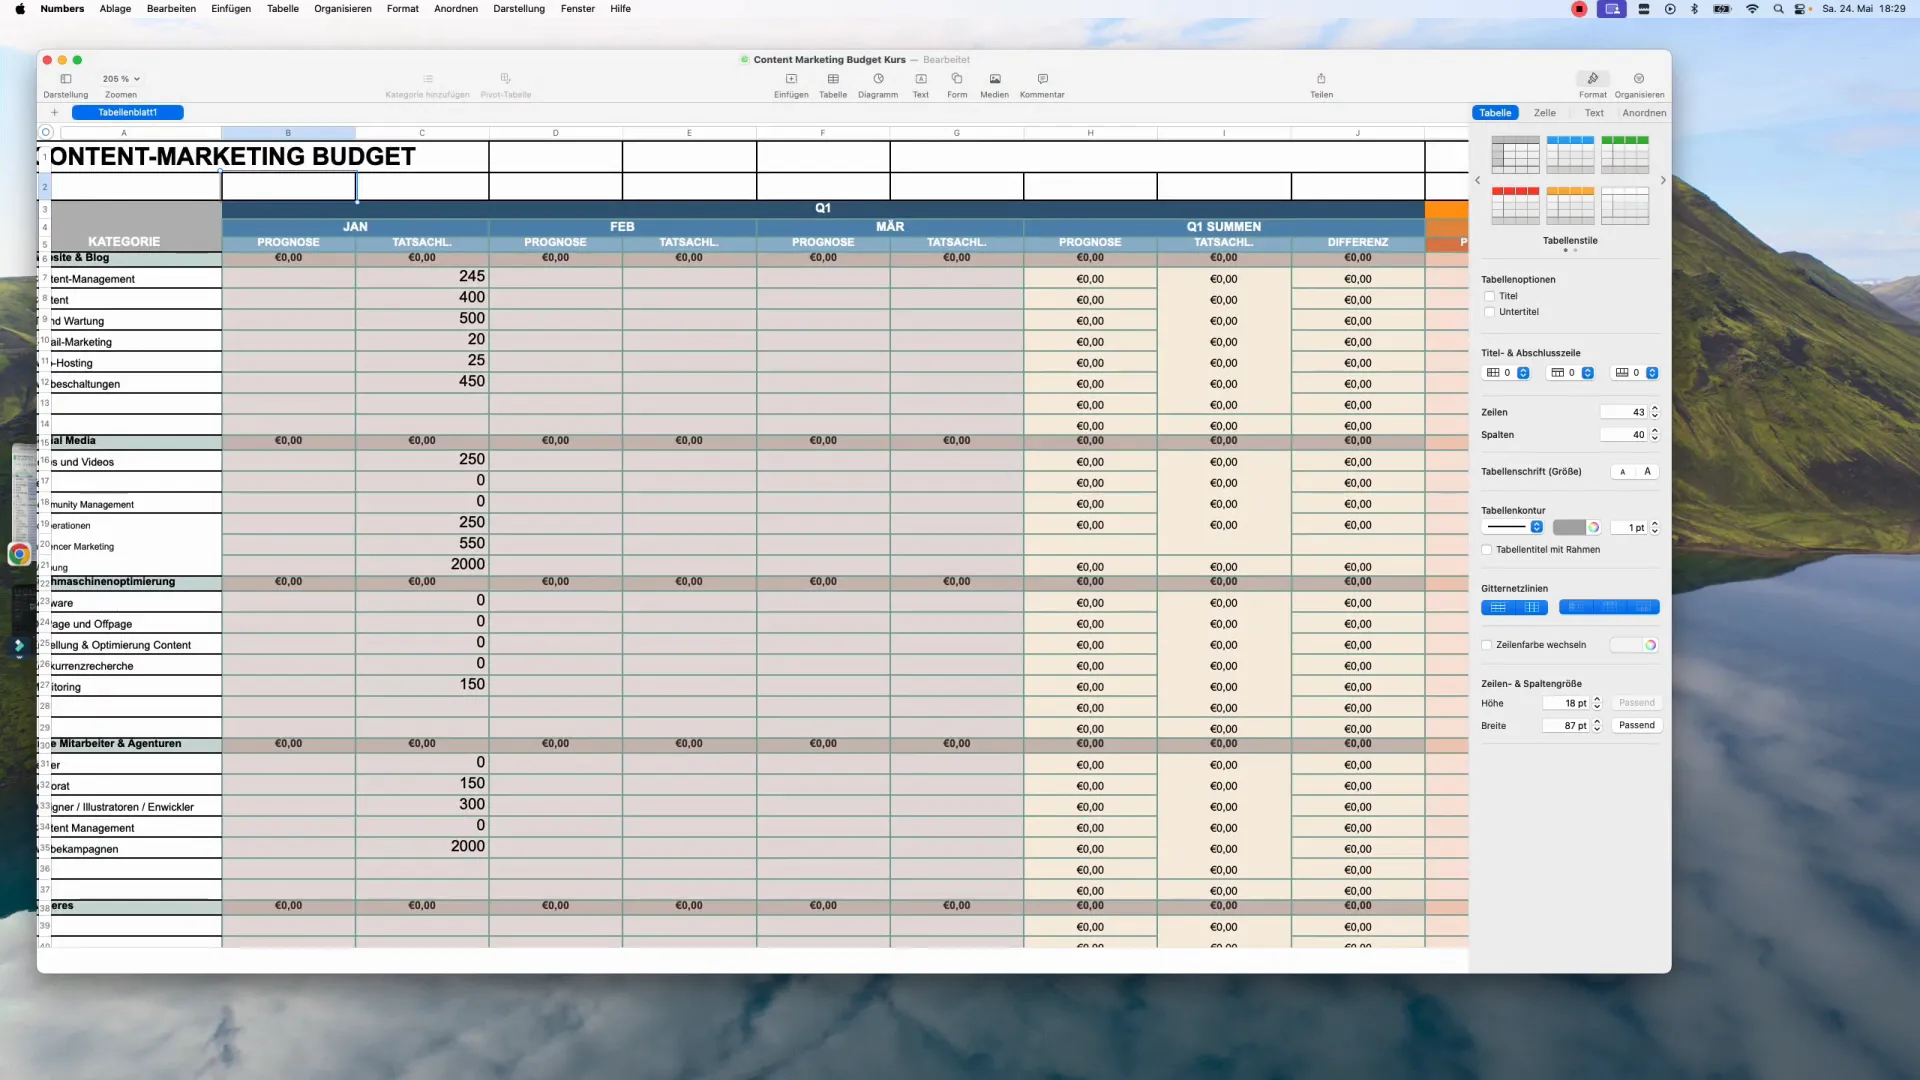Adjust the Zeilen row count stepper
This screenshot has width=1920, height=1080.
1654,412
